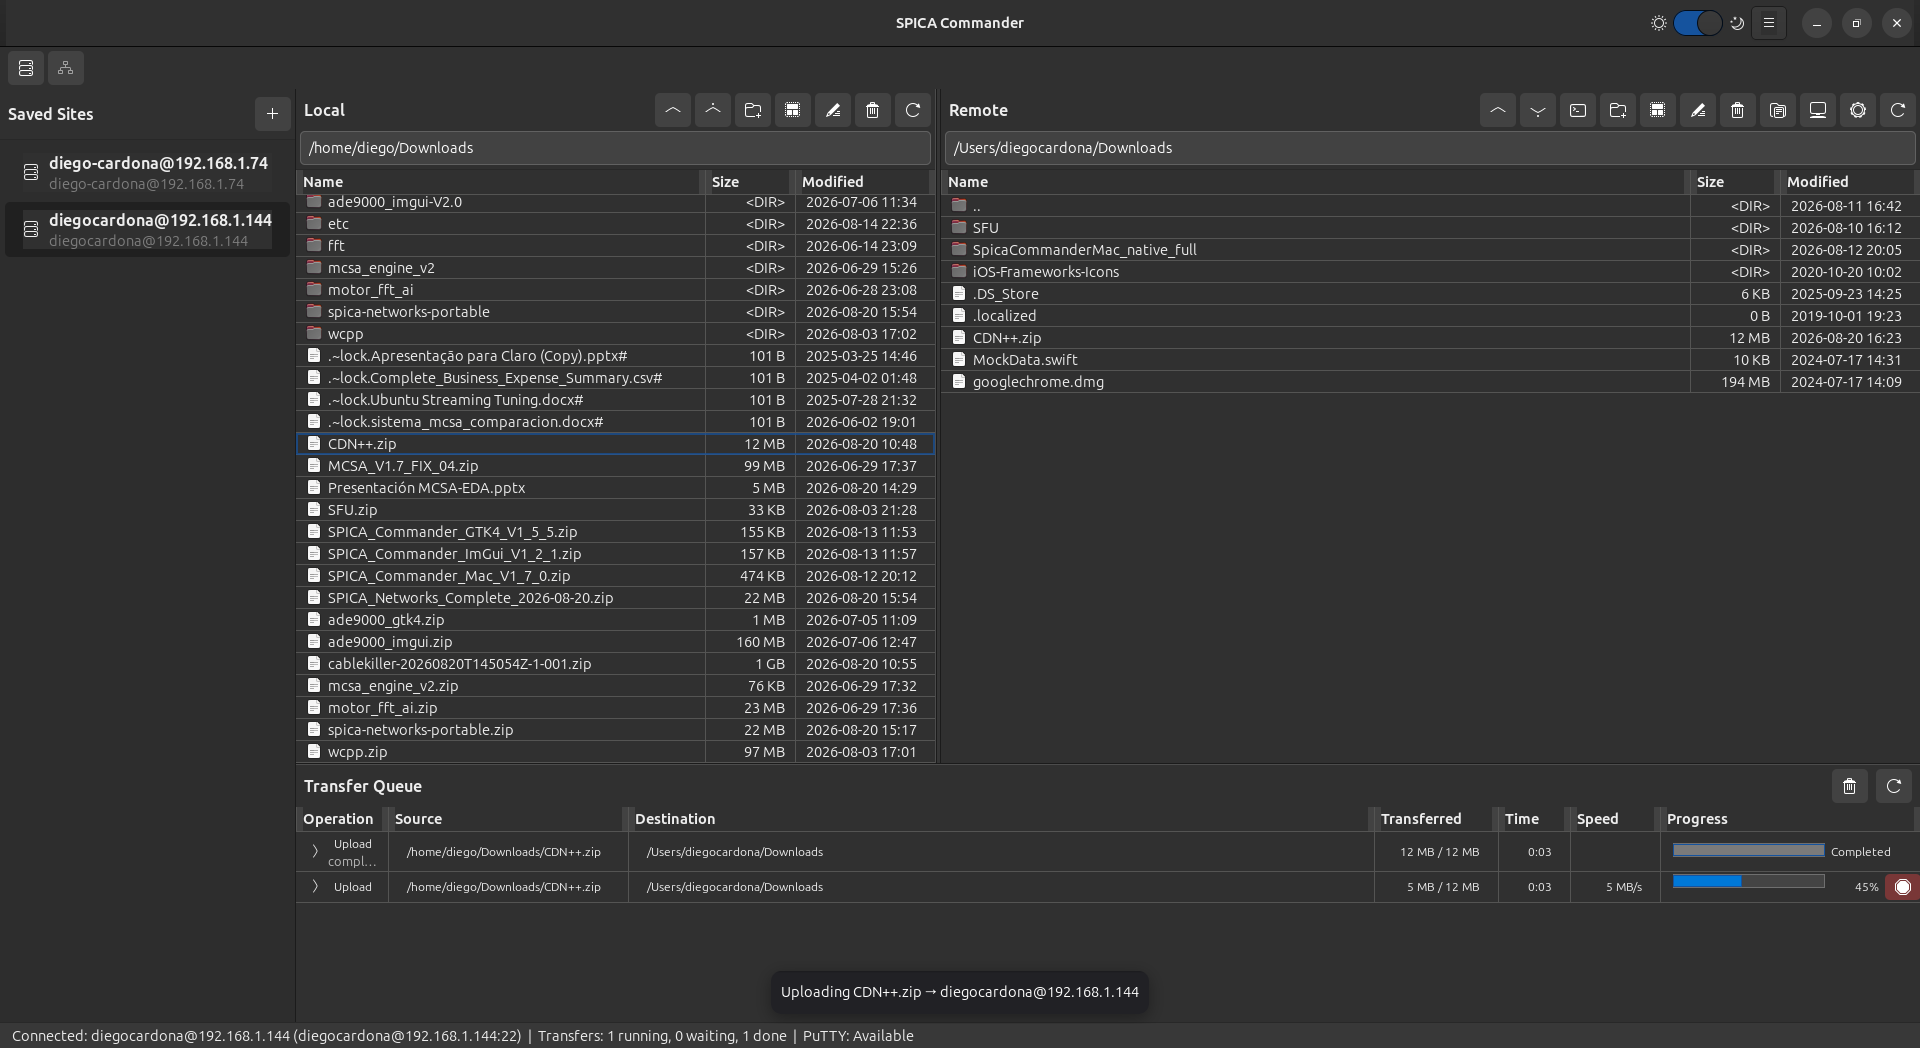
Task: Select local folder spica-networks-portable
Action: [616, 312]
